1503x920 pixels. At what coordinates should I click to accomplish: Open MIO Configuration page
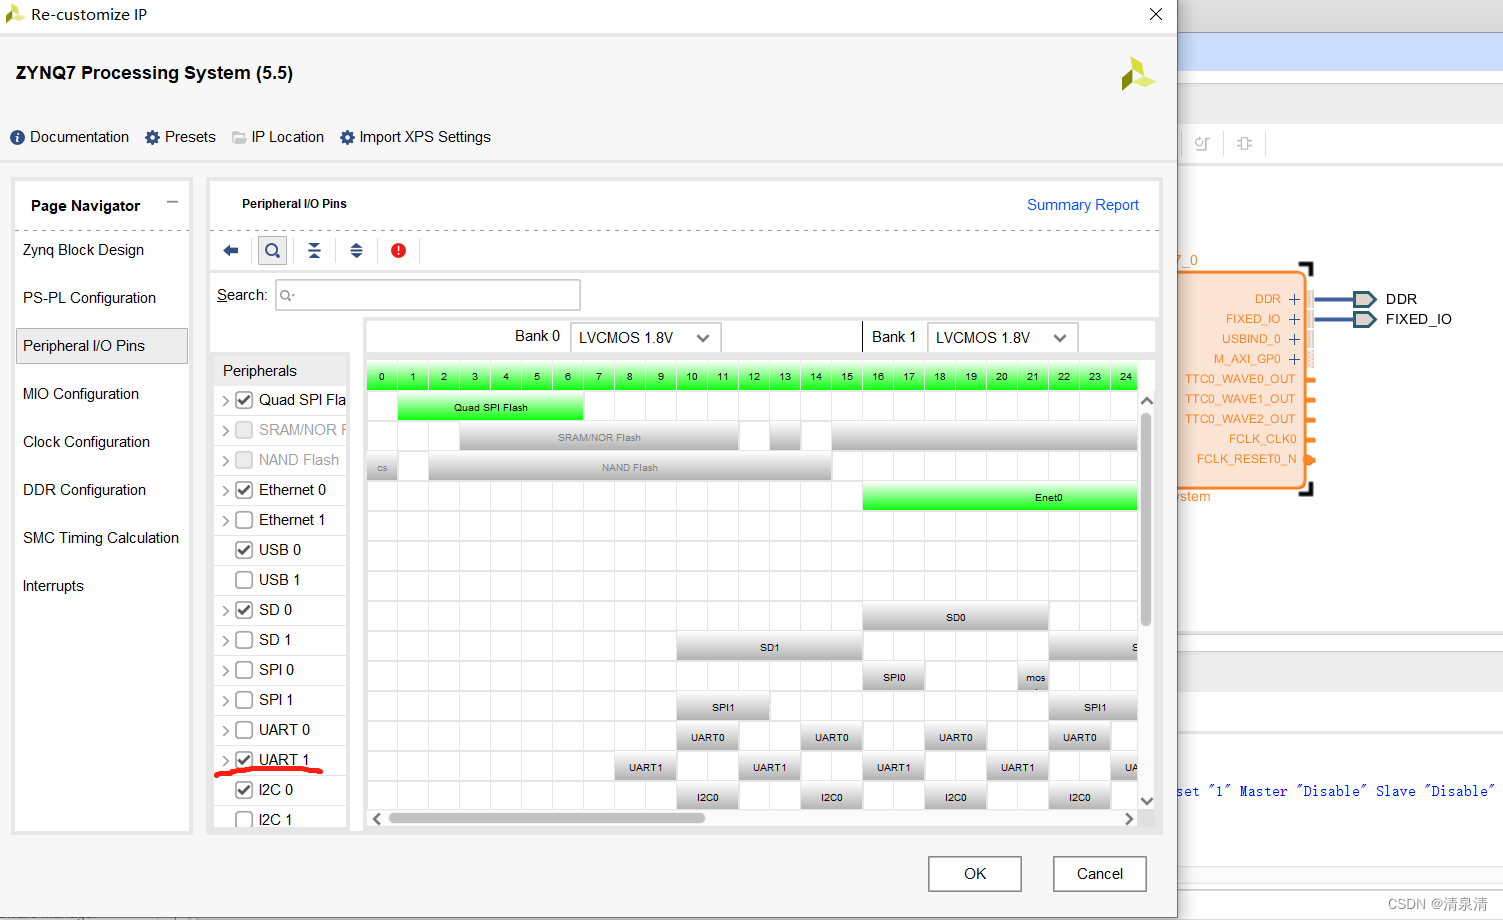pyautogui.click(x=81, y=394)
